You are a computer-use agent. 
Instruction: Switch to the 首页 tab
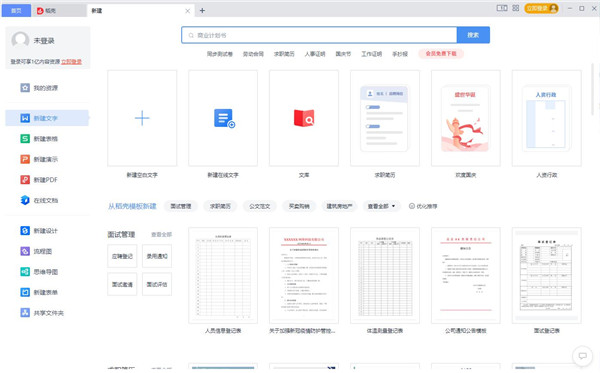[x=16, y=11]
